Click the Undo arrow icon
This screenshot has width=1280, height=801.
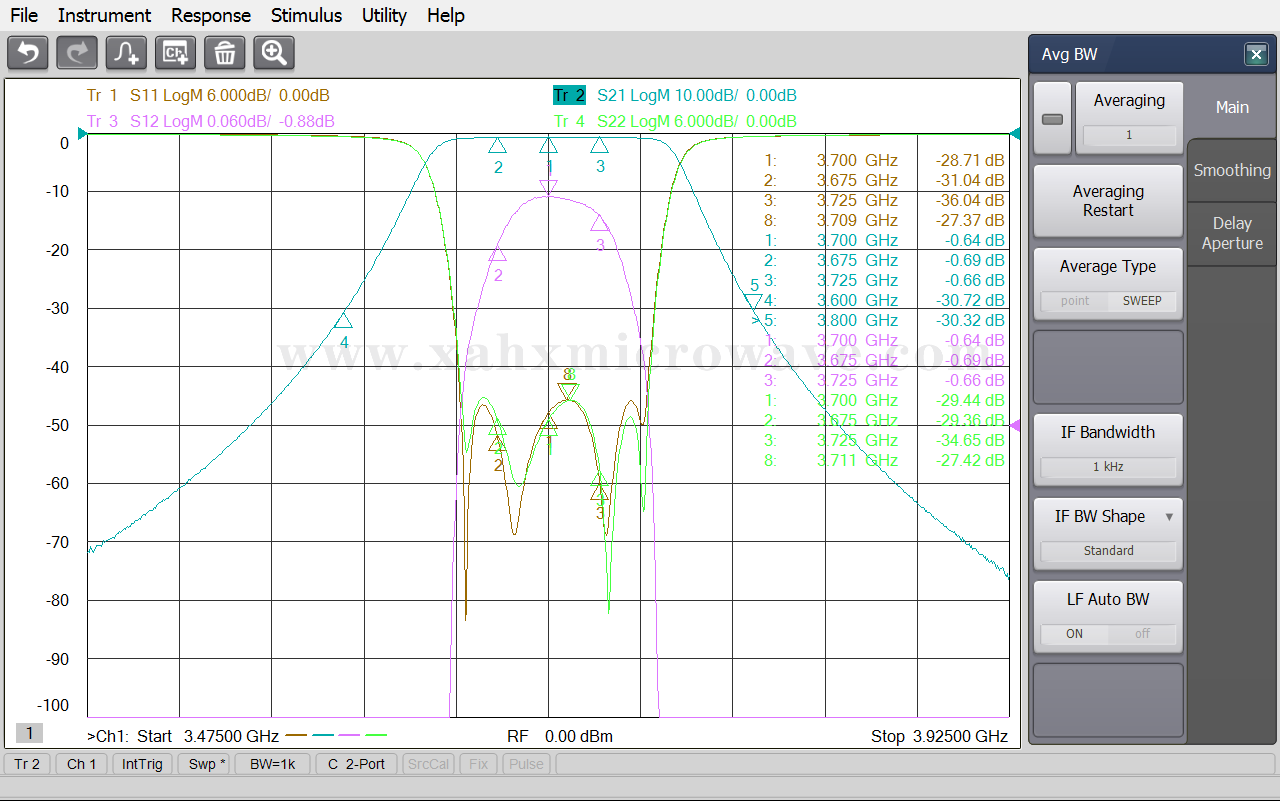coord(28,53)
